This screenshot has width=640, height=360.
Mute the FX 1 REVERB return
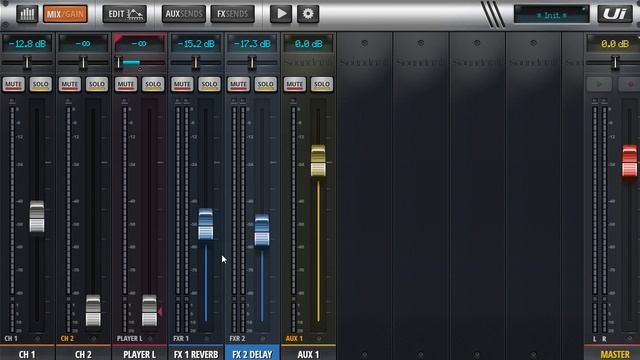[x=182, y=84]
